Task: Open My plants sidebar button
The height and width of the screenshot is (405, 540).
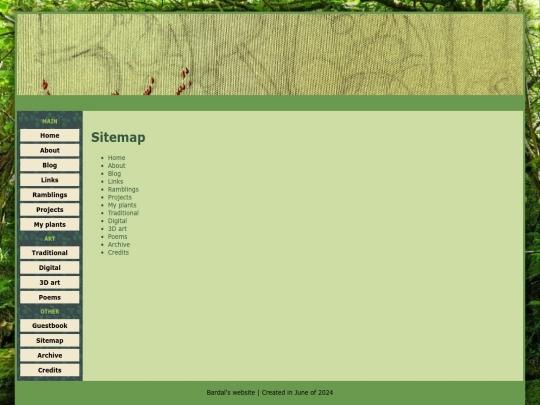Action: pos(50,225)
